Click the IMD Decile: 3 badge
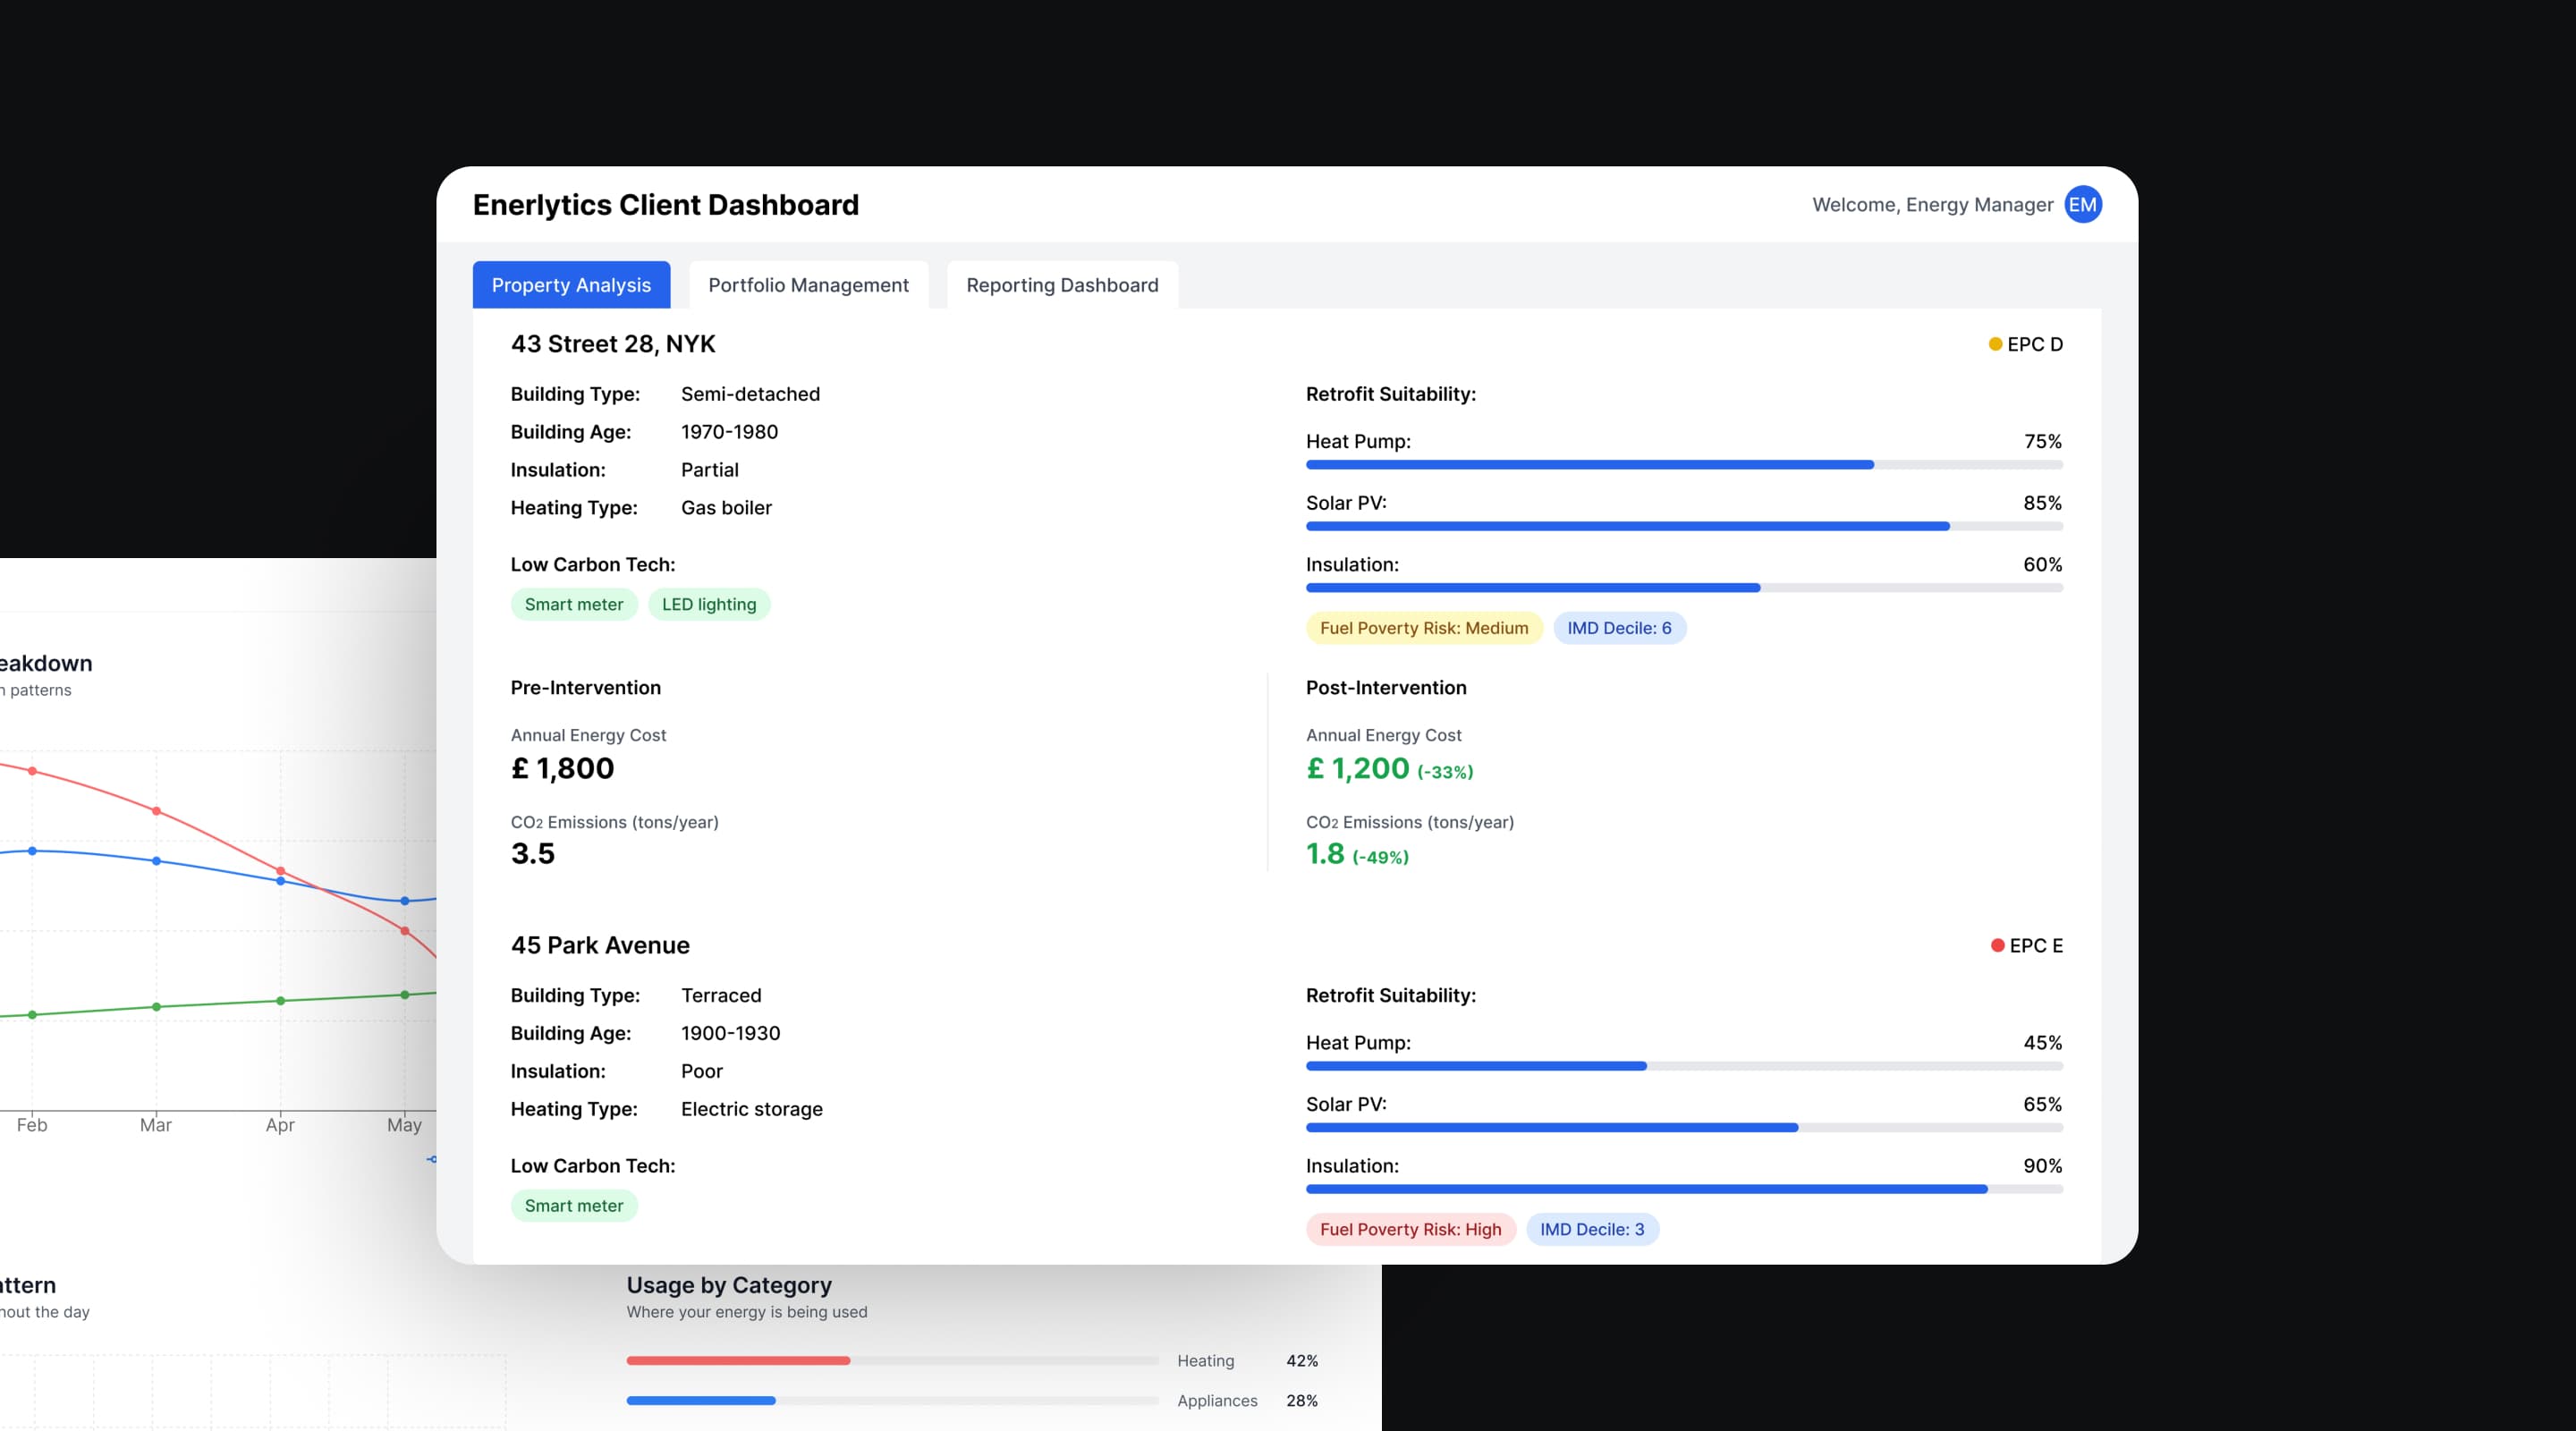 coord(1591,1229)
